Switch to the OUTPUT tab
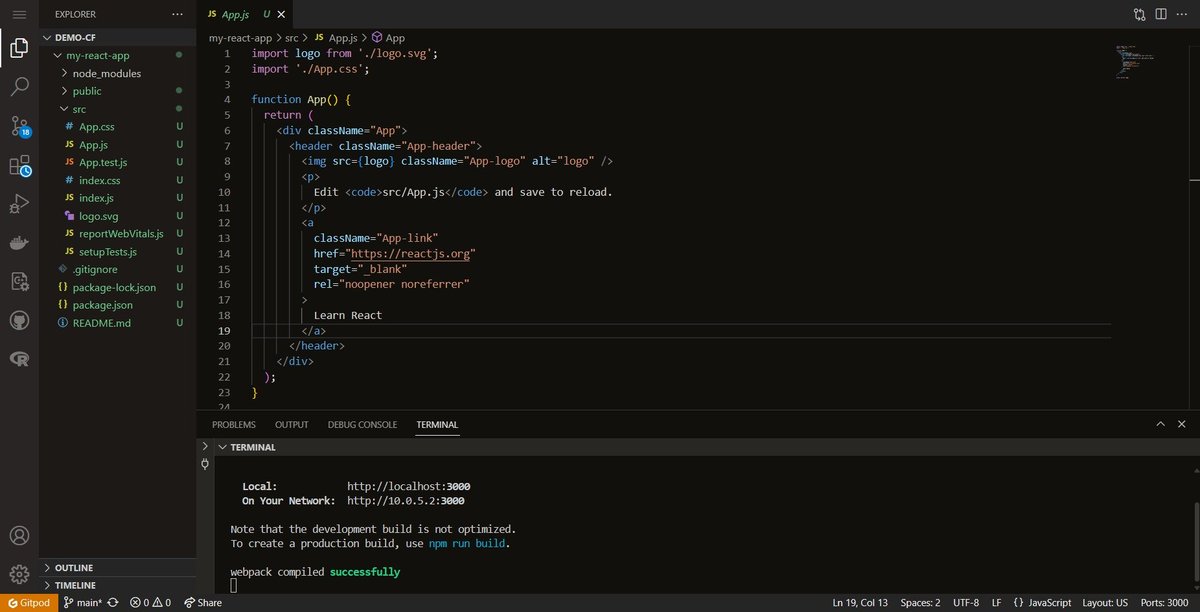This screenshot has width=1200, height=612. click(291, 425)
